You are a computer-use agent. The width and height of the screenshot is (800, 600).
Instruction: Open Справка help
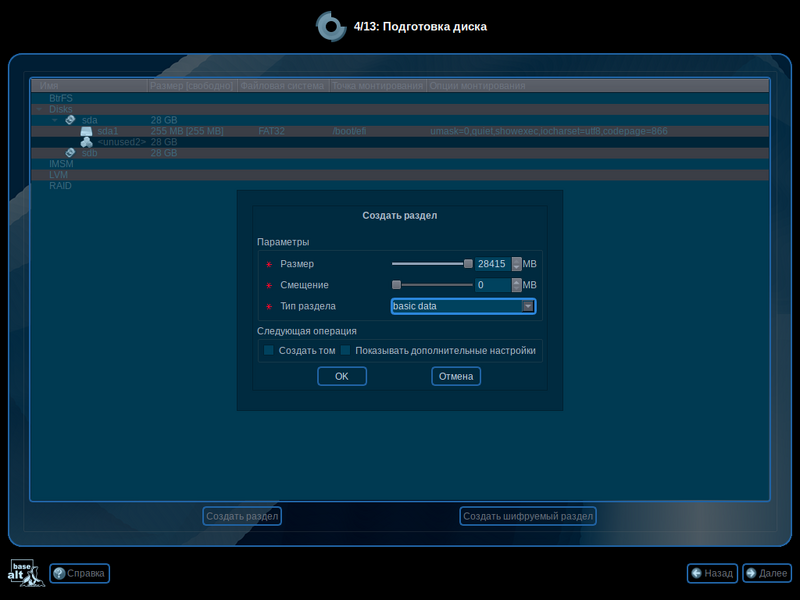coord(80,573)
